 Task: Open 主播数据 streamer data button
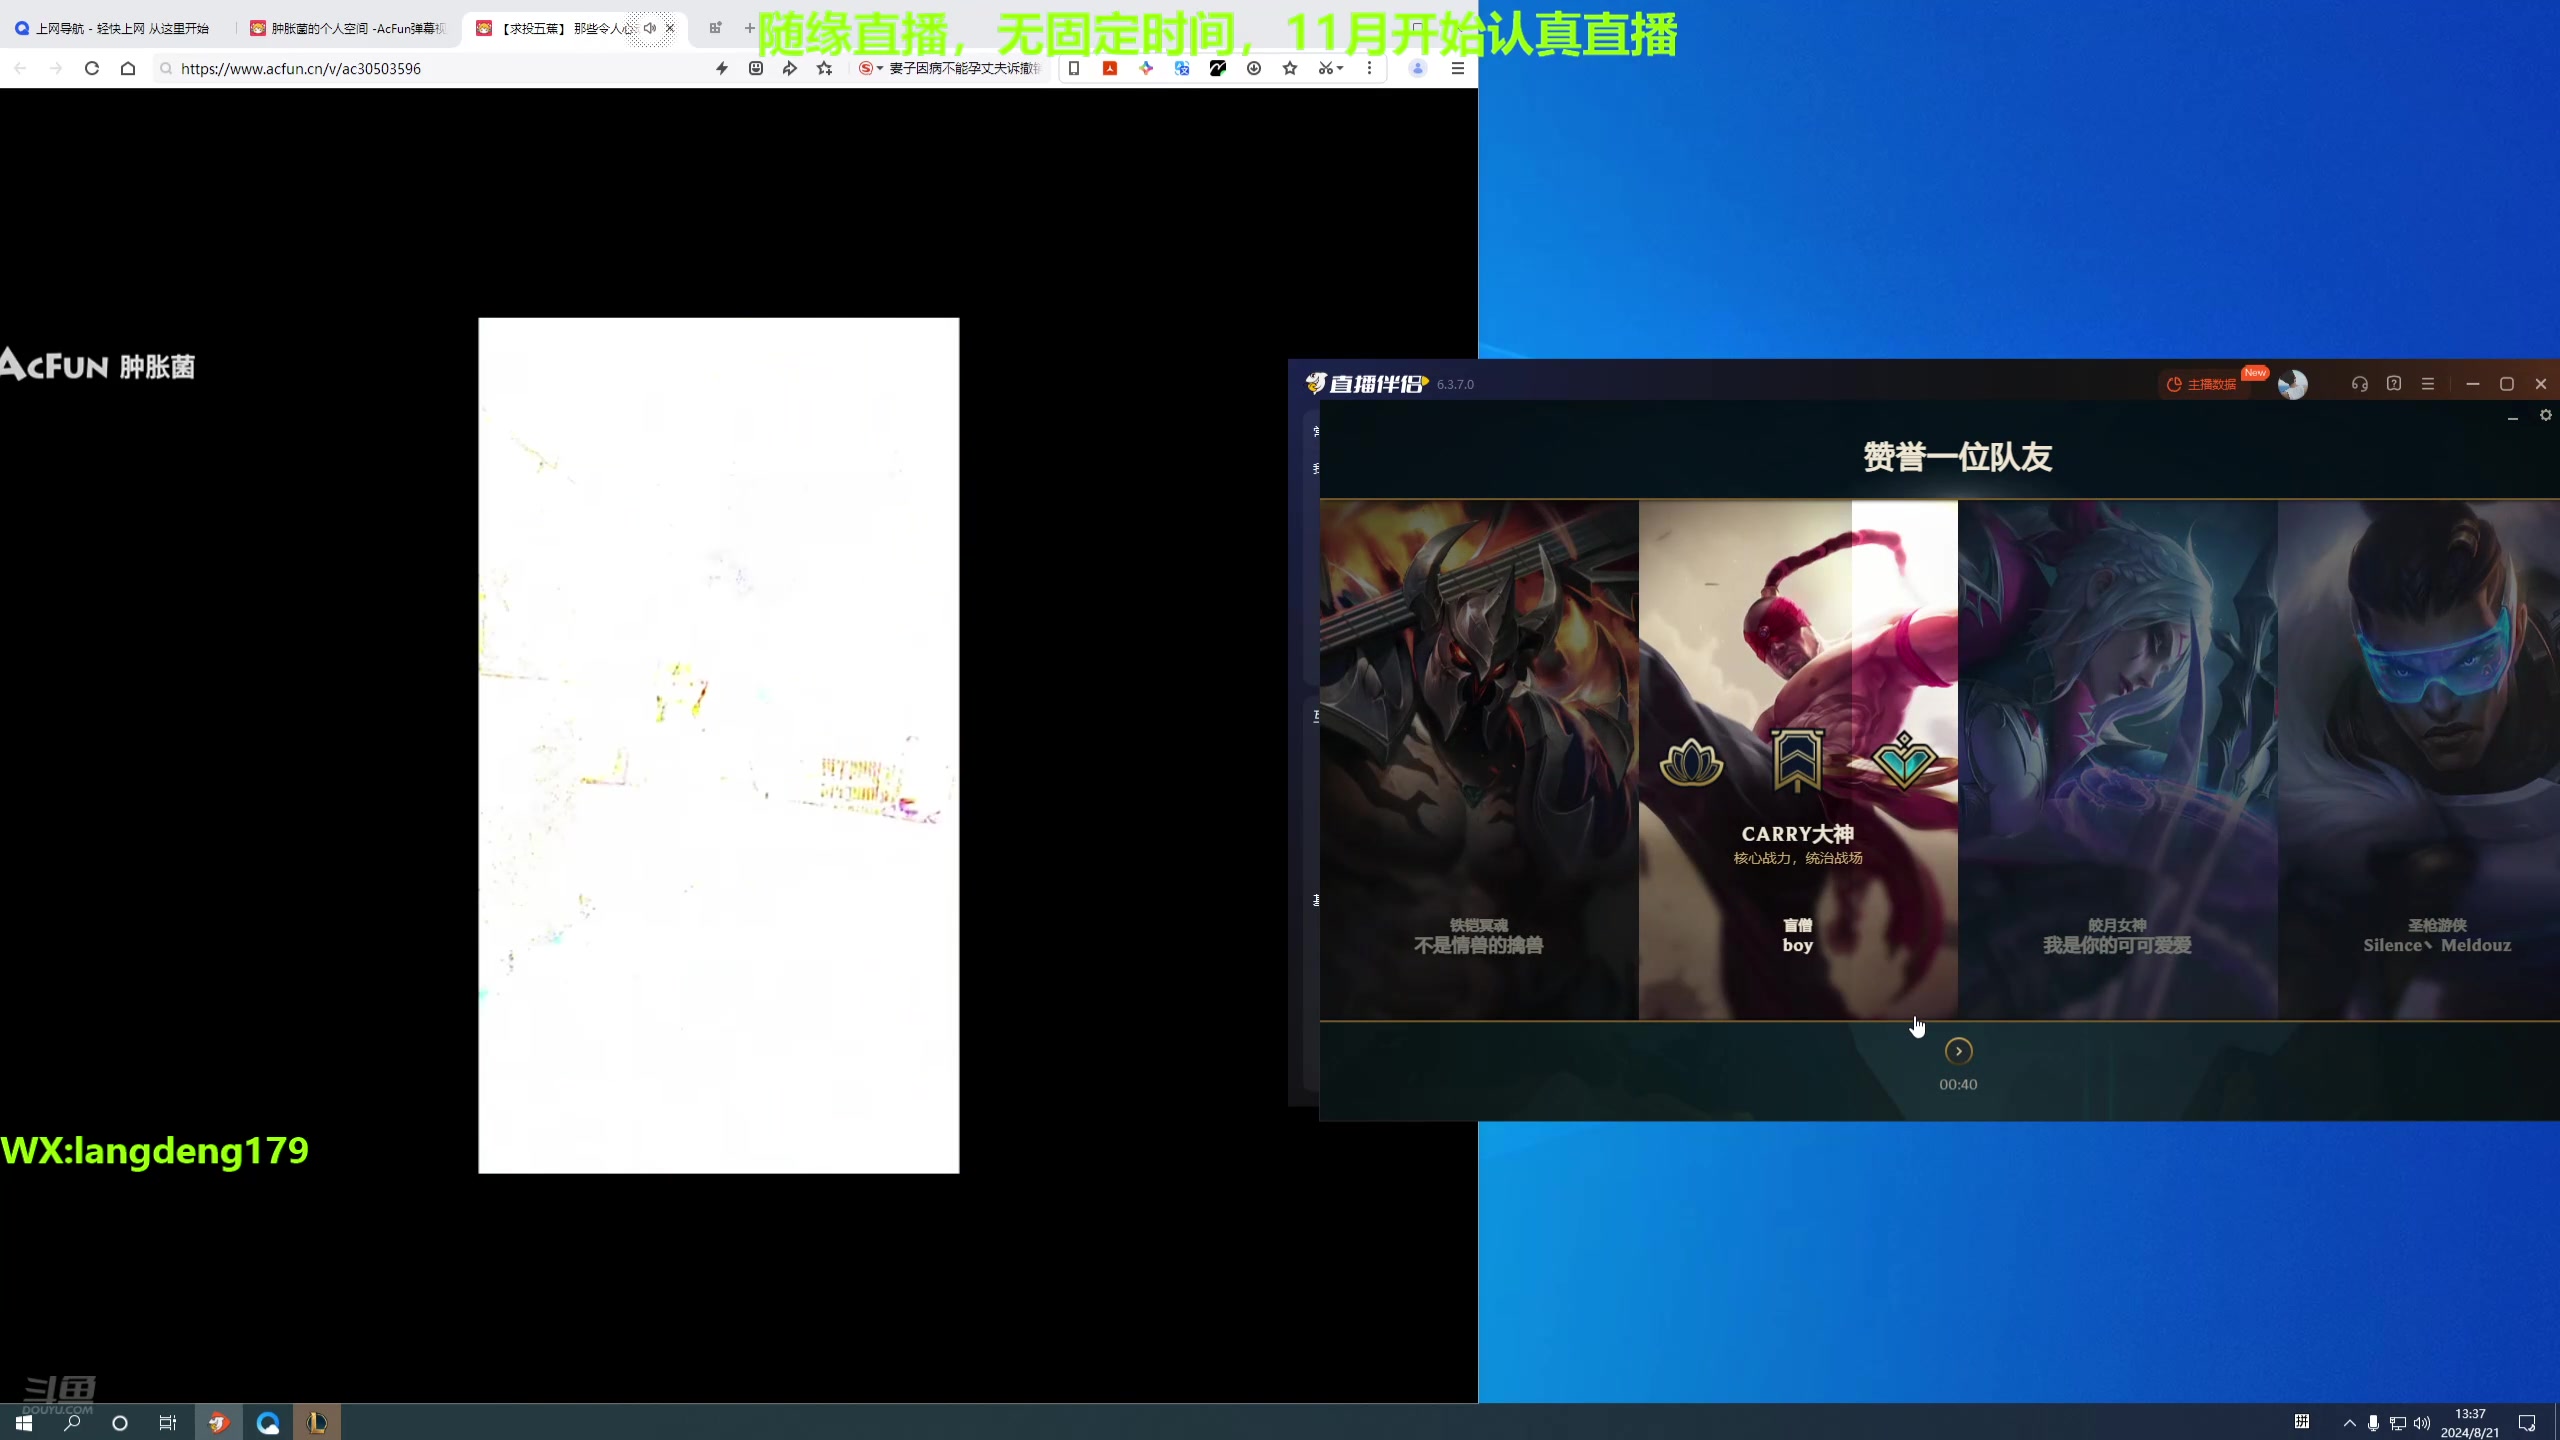[x=2202, y=384]
